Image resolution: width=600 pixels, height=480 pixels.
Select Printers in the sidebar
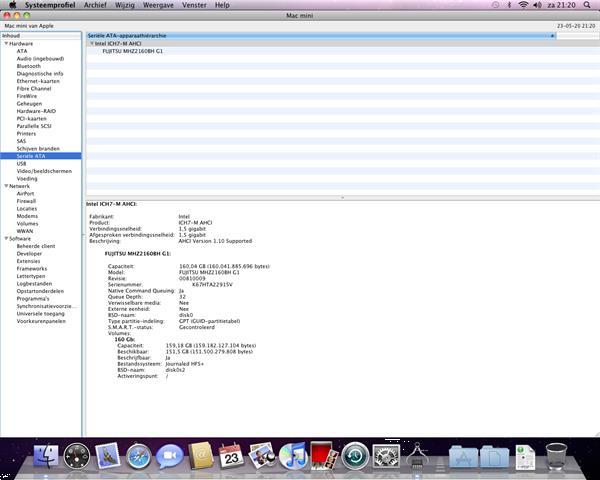tap(26, 134)
